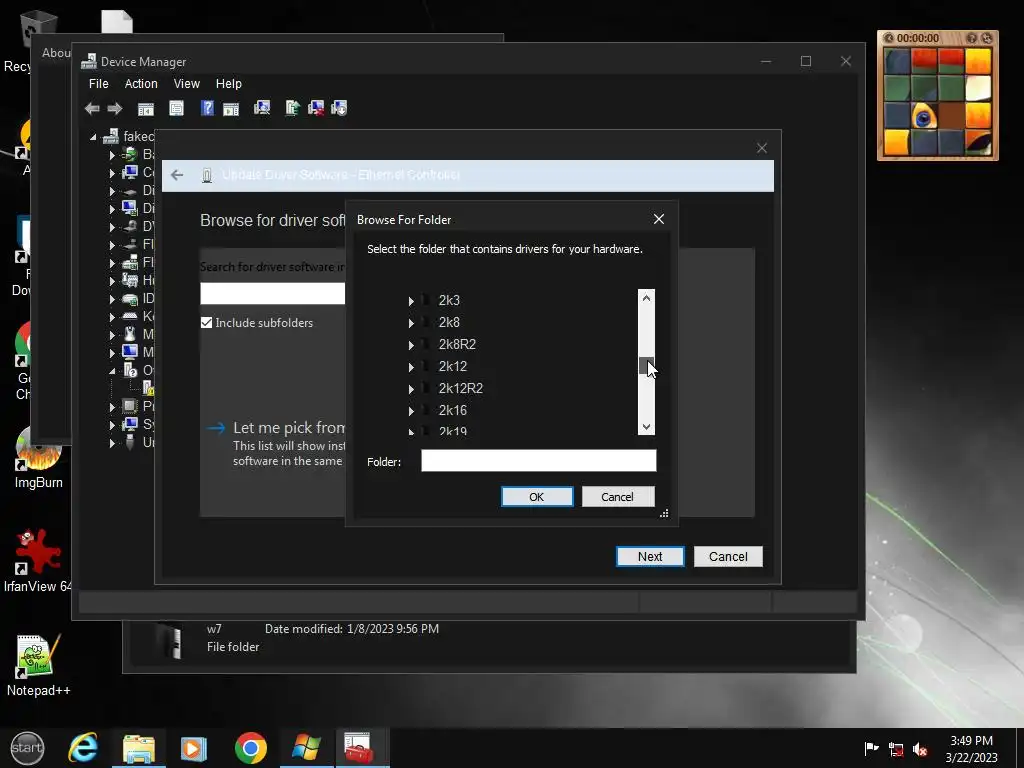Click OK in Browse For Folder
Image resolution: width=1024 pixels, height=768 pixels.
(x=537, y=497)
